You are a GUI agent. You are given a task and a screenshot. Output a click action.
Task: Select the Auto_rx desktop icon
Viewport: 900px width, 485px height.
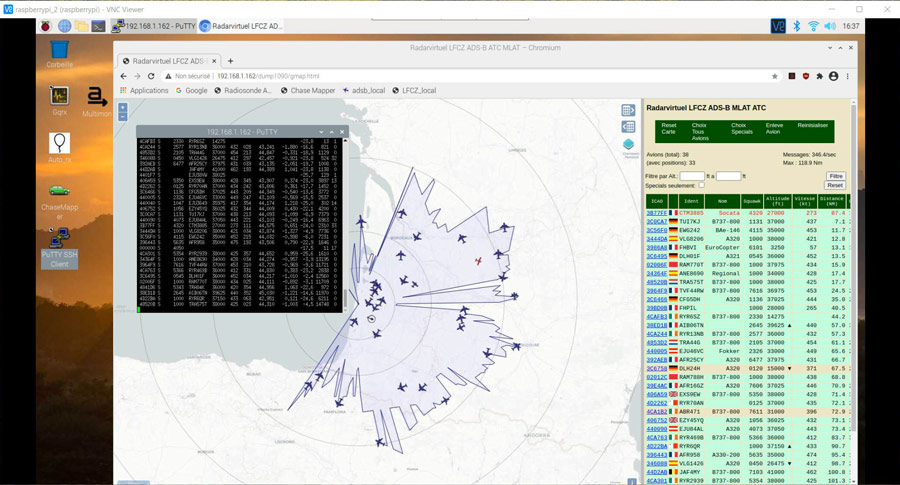pos(60,148)
